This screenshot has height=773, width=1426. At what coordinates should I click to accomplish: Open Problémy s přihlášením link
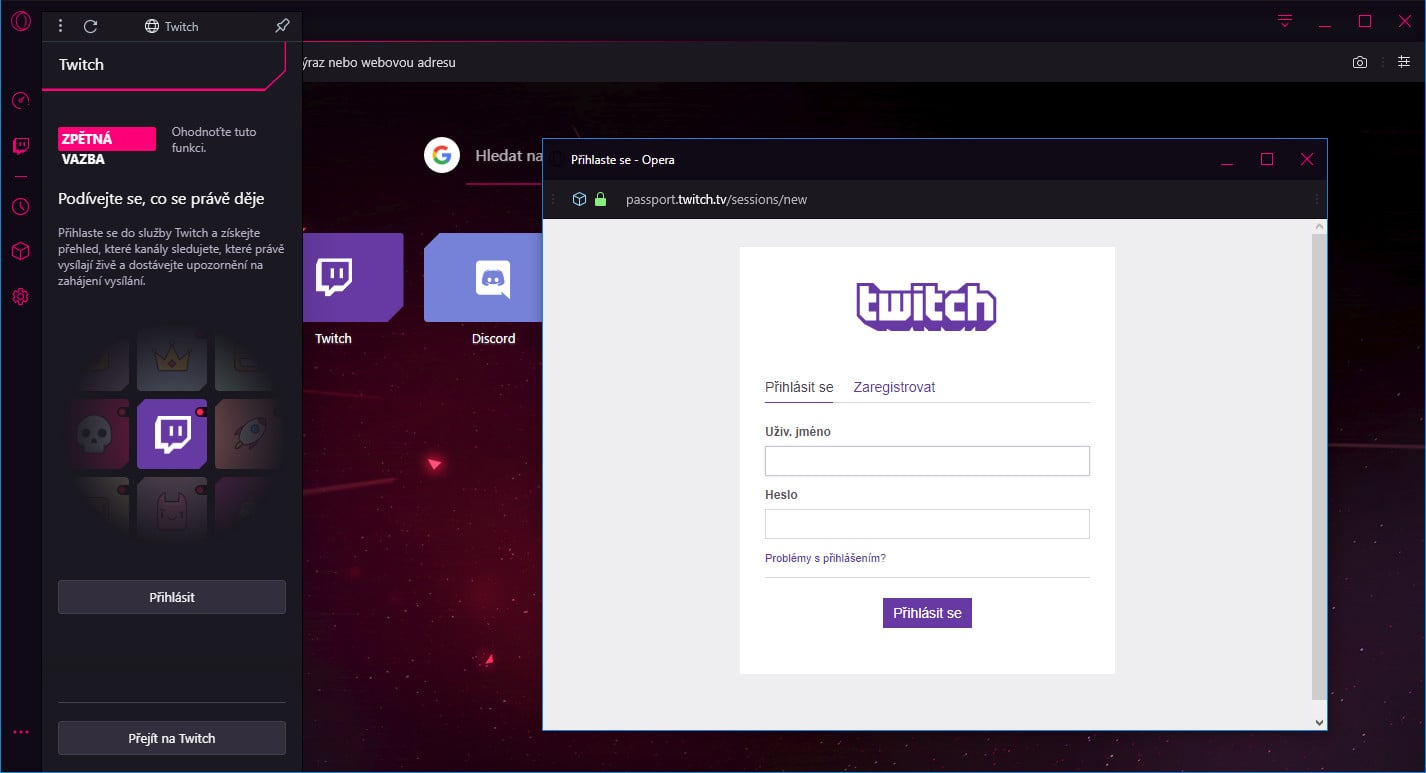click(x=824, y=558)
